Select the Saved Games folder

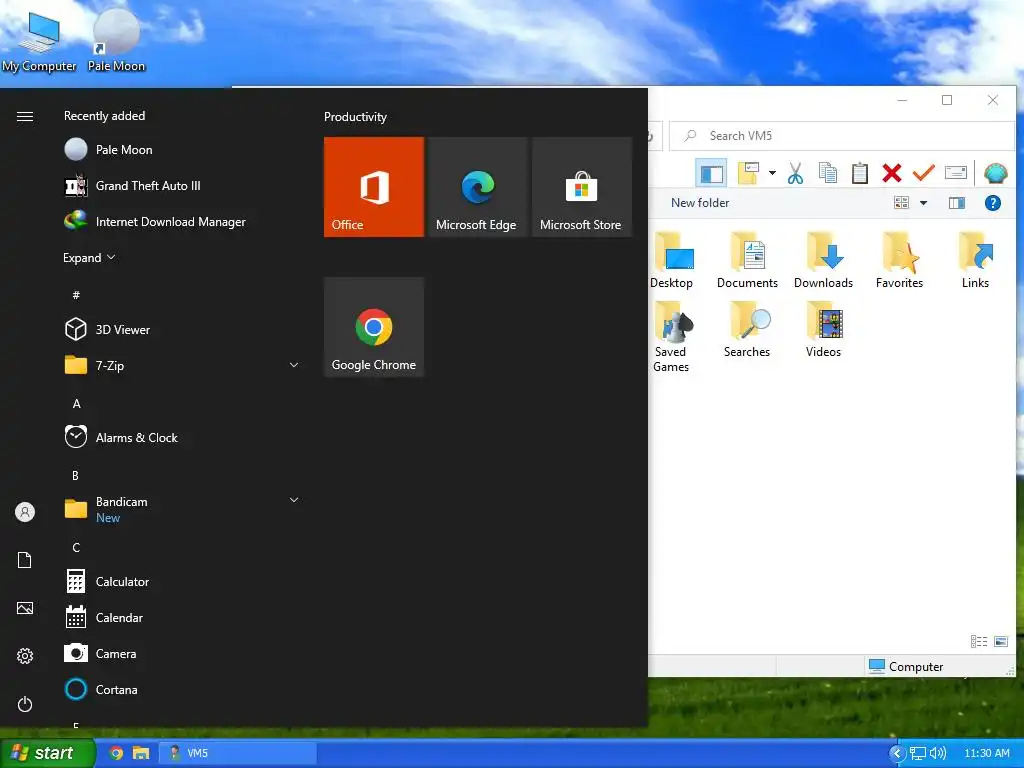(x=671, y=337)
